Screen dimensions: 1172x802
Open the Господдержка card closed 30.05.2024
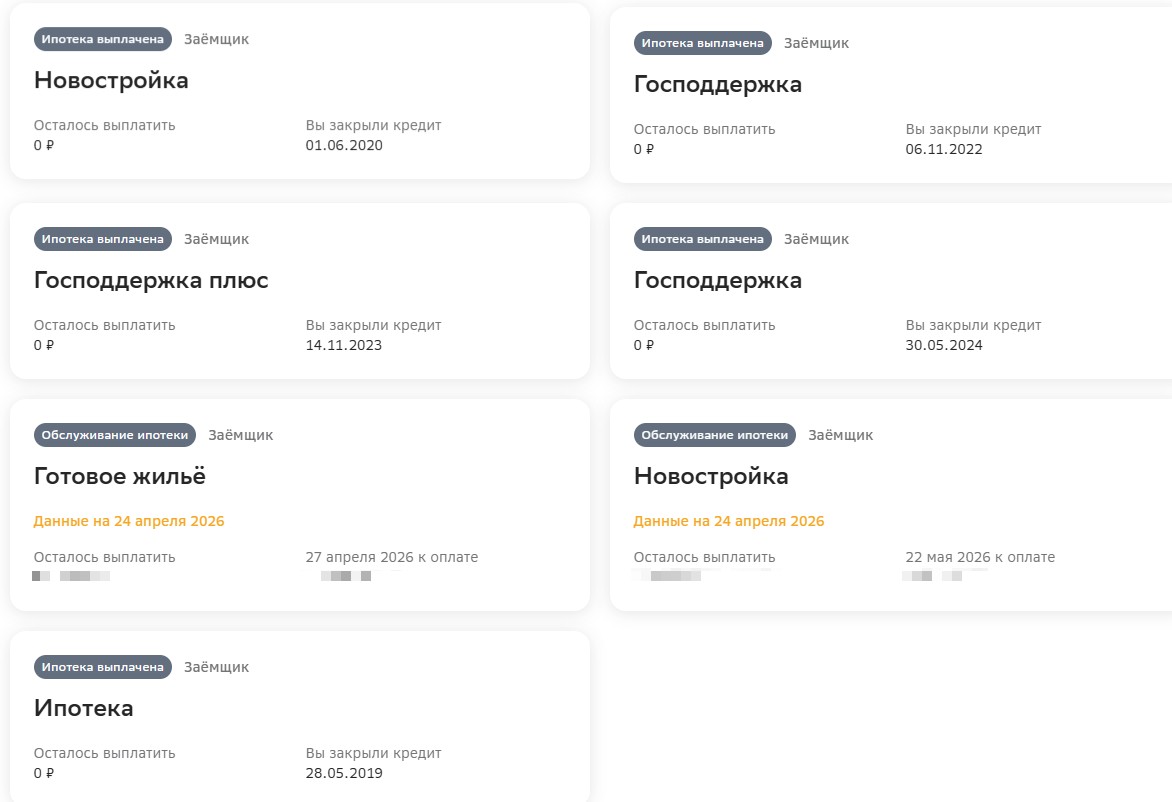(891, 291)
